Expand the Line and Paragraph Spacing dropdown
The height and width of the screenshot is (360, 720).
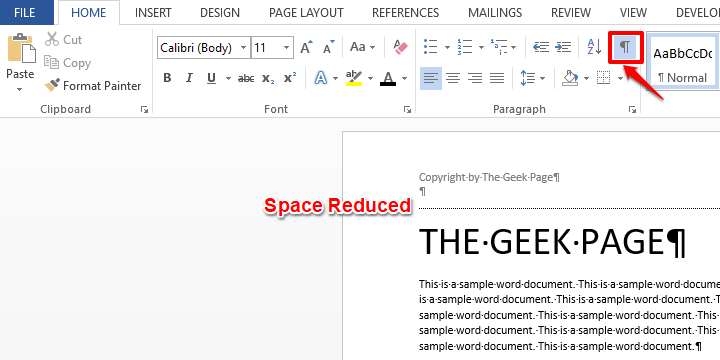[542, 79]
